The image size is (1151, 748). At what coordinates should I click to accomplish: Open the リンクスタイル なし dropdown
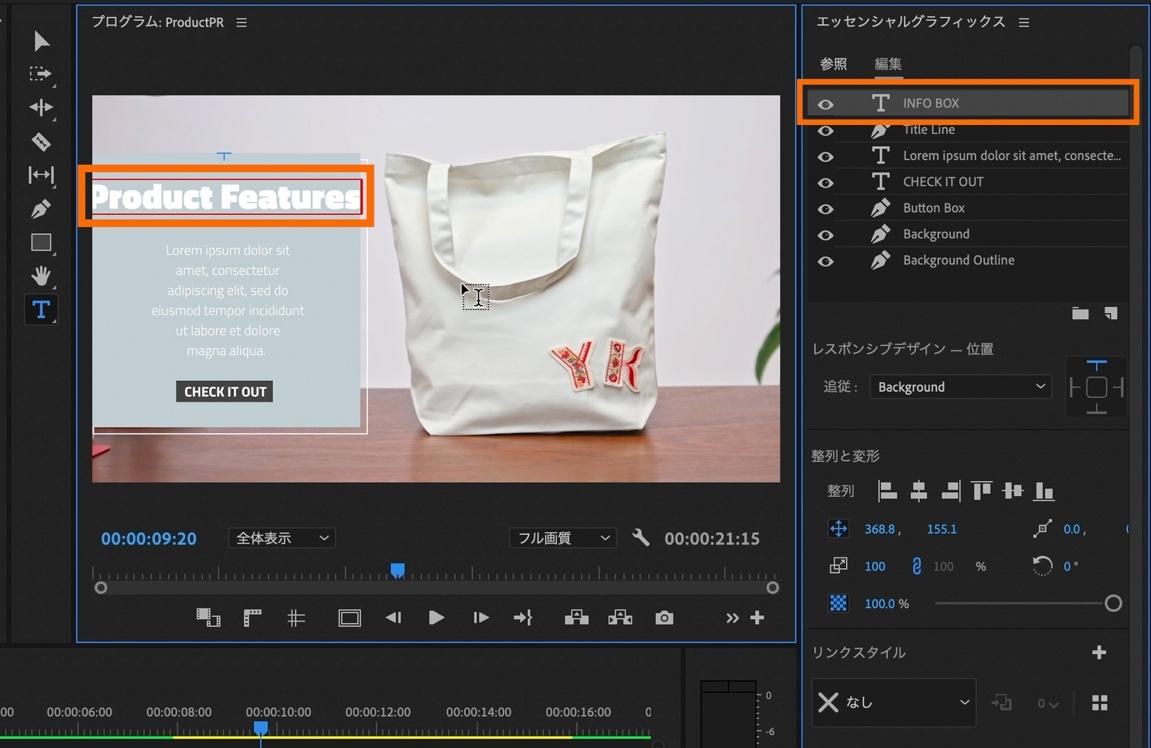893,702
